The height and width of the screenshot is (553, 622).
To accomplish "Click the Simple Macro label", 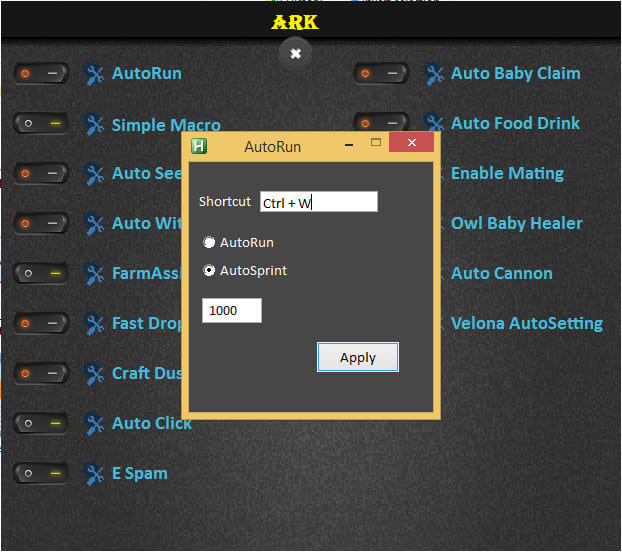I will point(166,125).
